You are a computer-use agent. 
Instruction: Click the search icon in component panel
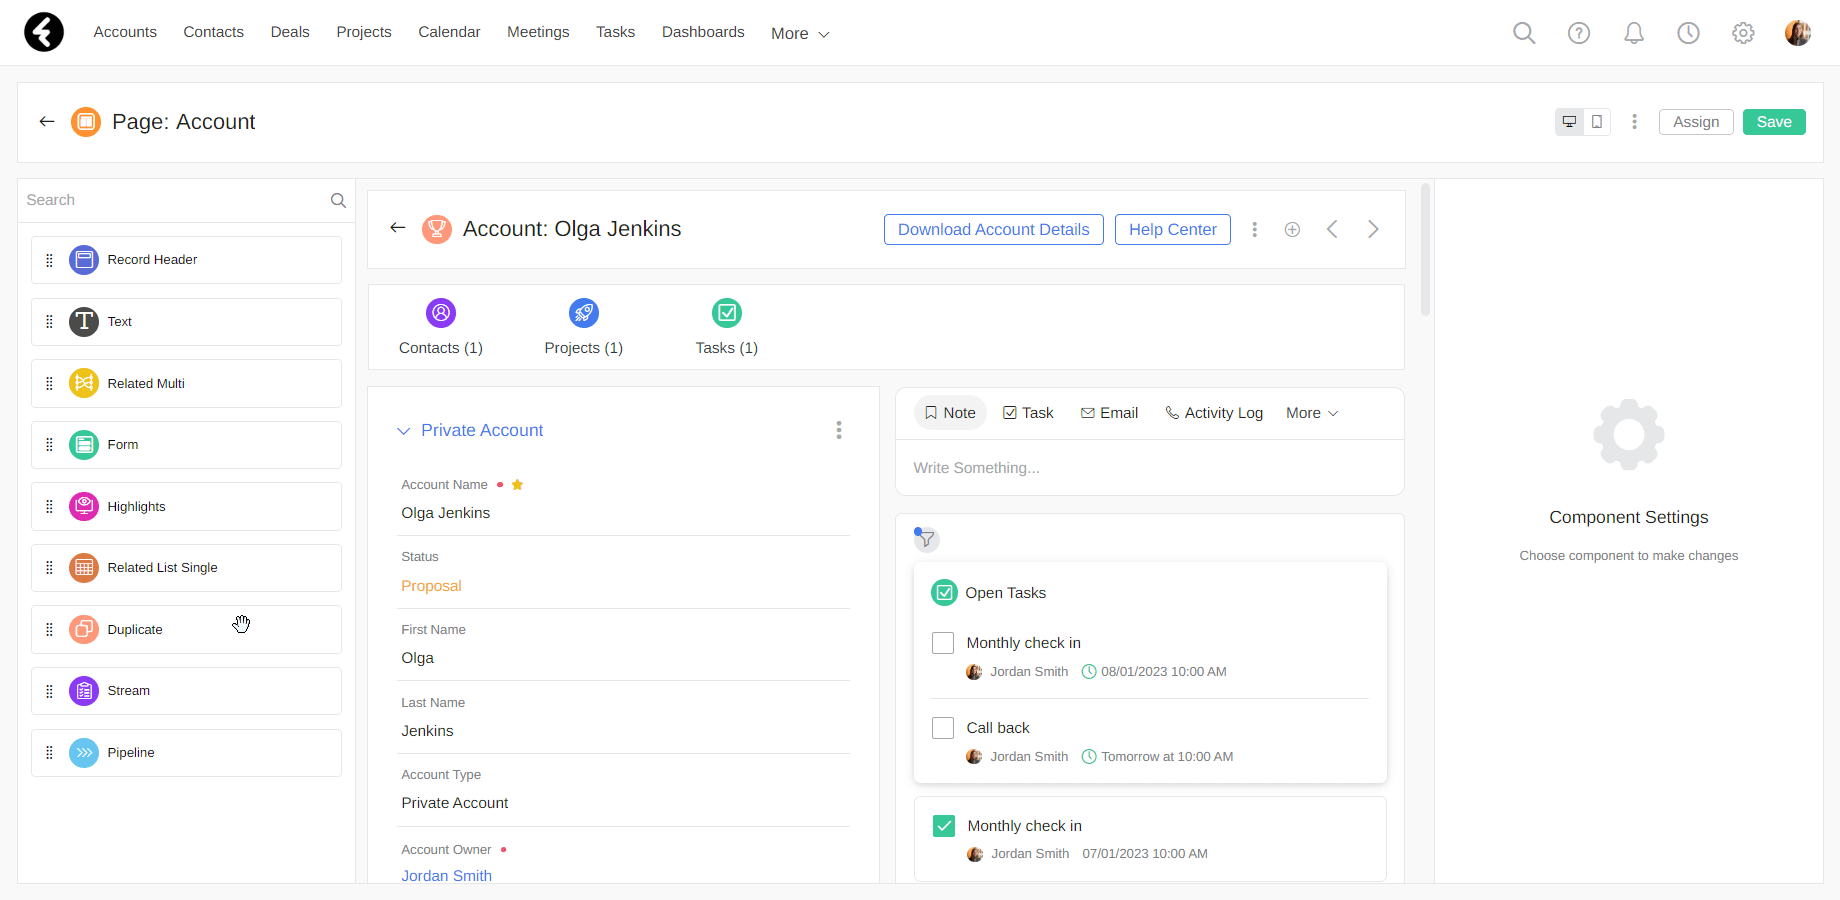(338, 201)
